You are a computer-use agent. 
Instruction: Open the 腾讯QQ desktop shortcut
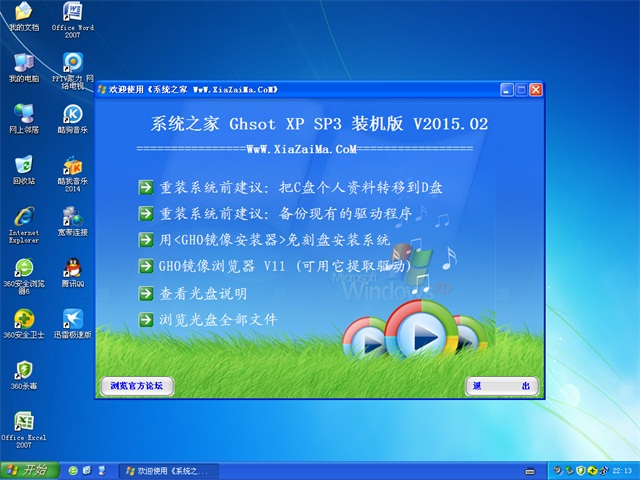pyautogui.click(x=72, y=268)
